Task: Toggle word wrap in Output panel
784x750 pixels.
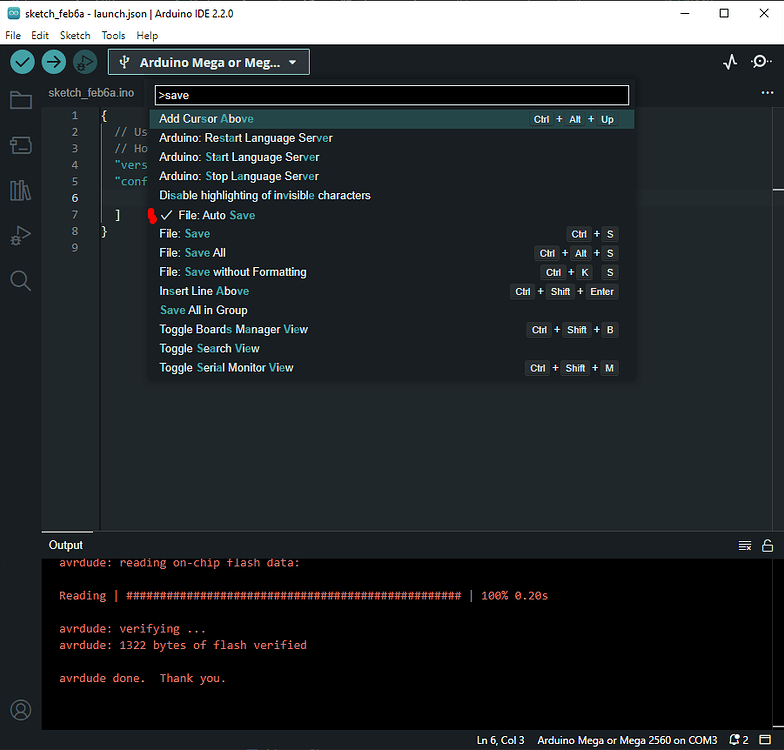Action: coord(745,546)
